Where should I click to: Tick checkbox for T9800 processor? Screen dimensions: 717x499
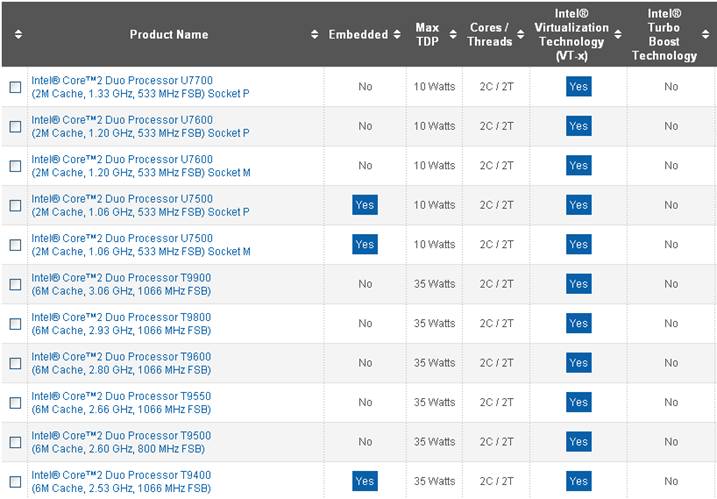15,324
